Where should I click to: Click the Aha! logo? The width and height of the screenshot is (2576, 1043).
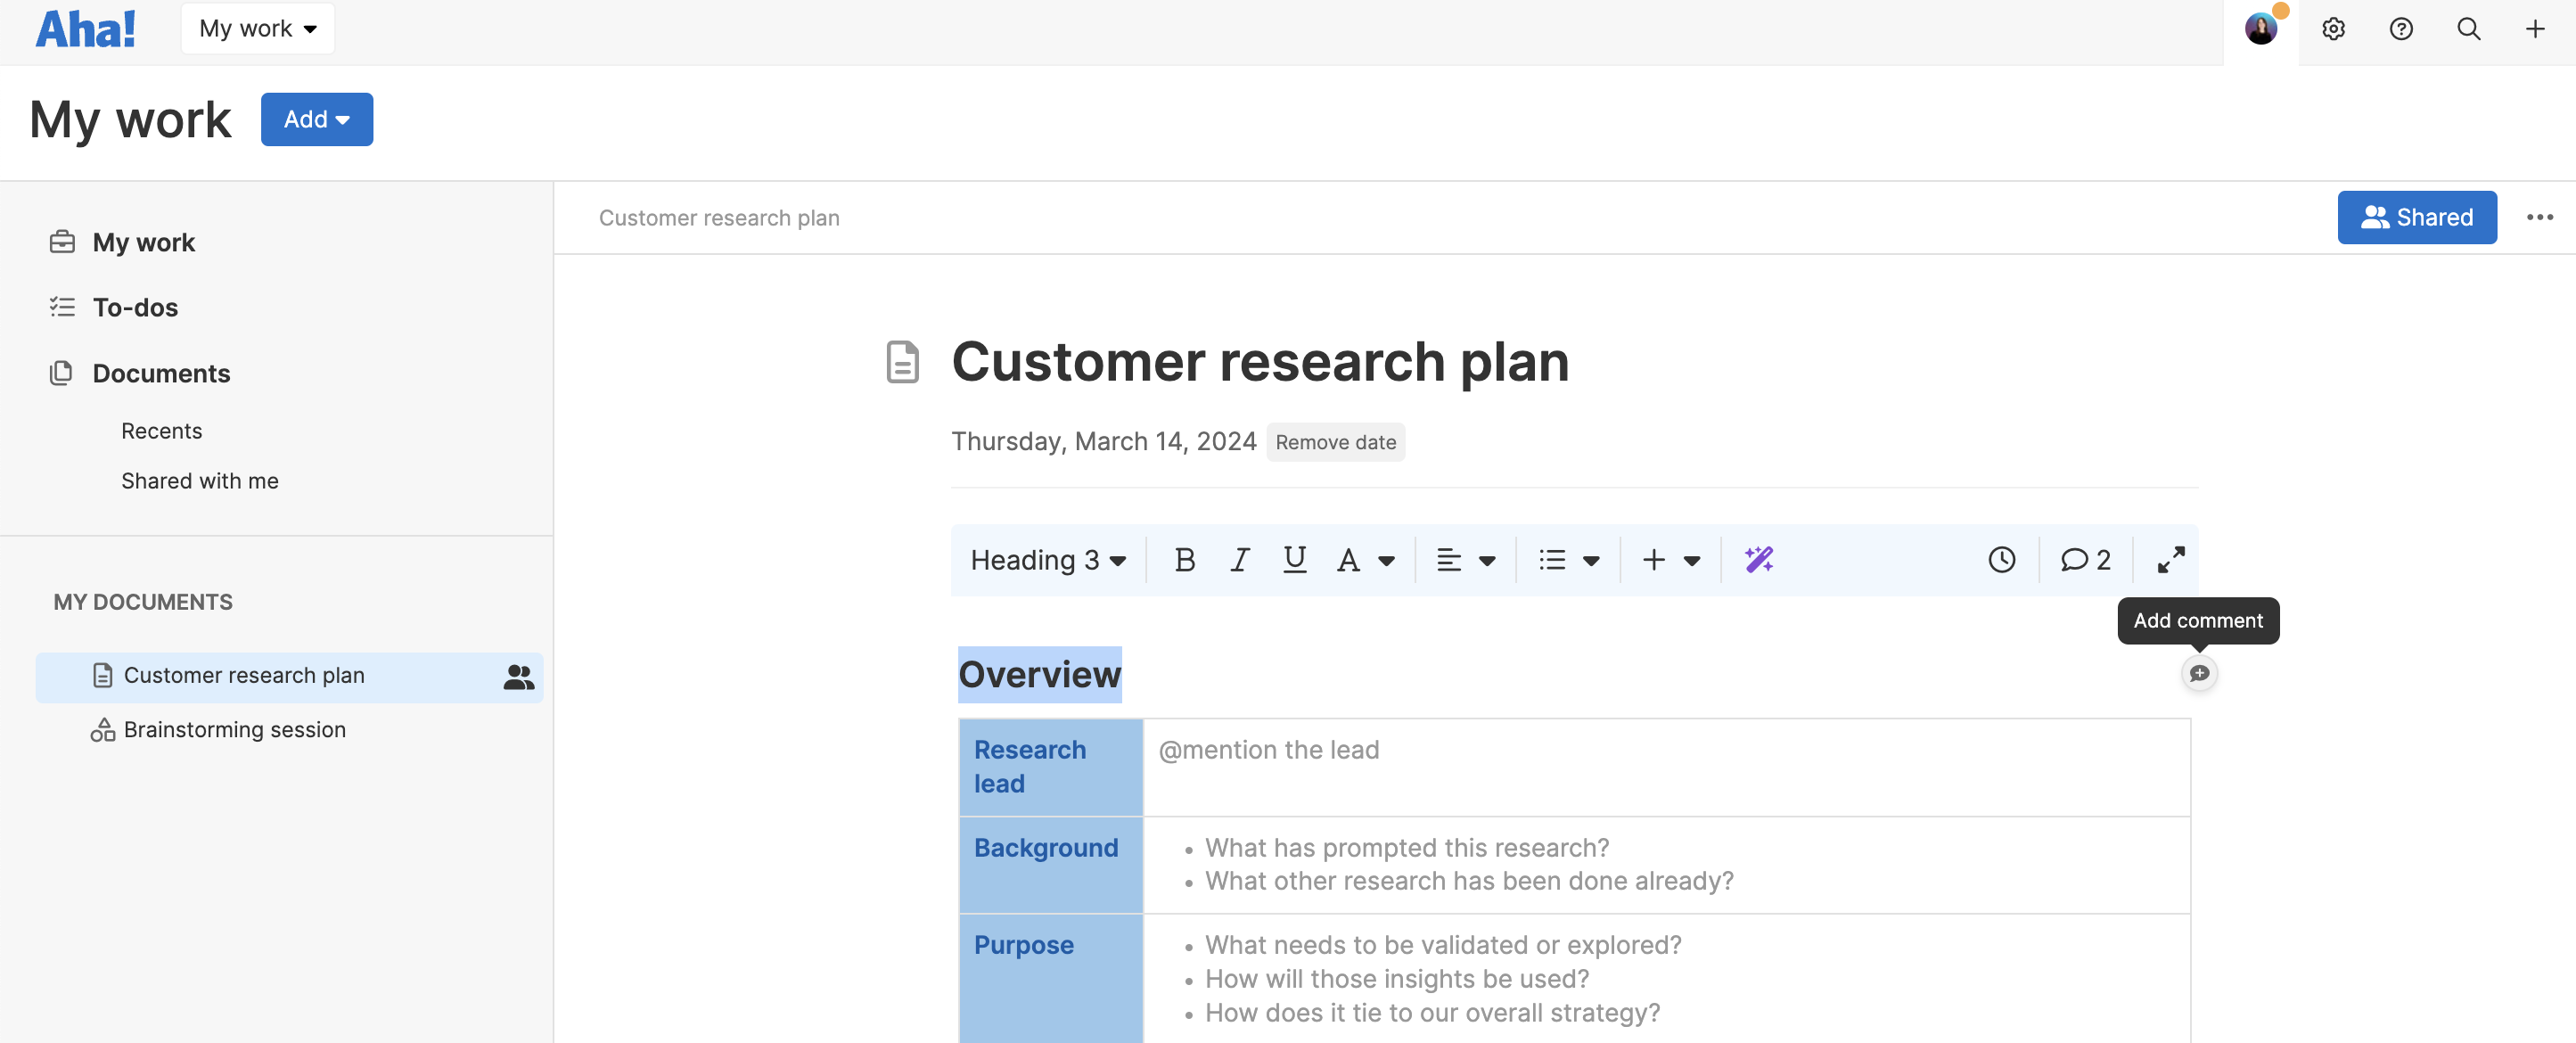click(85, 29)
